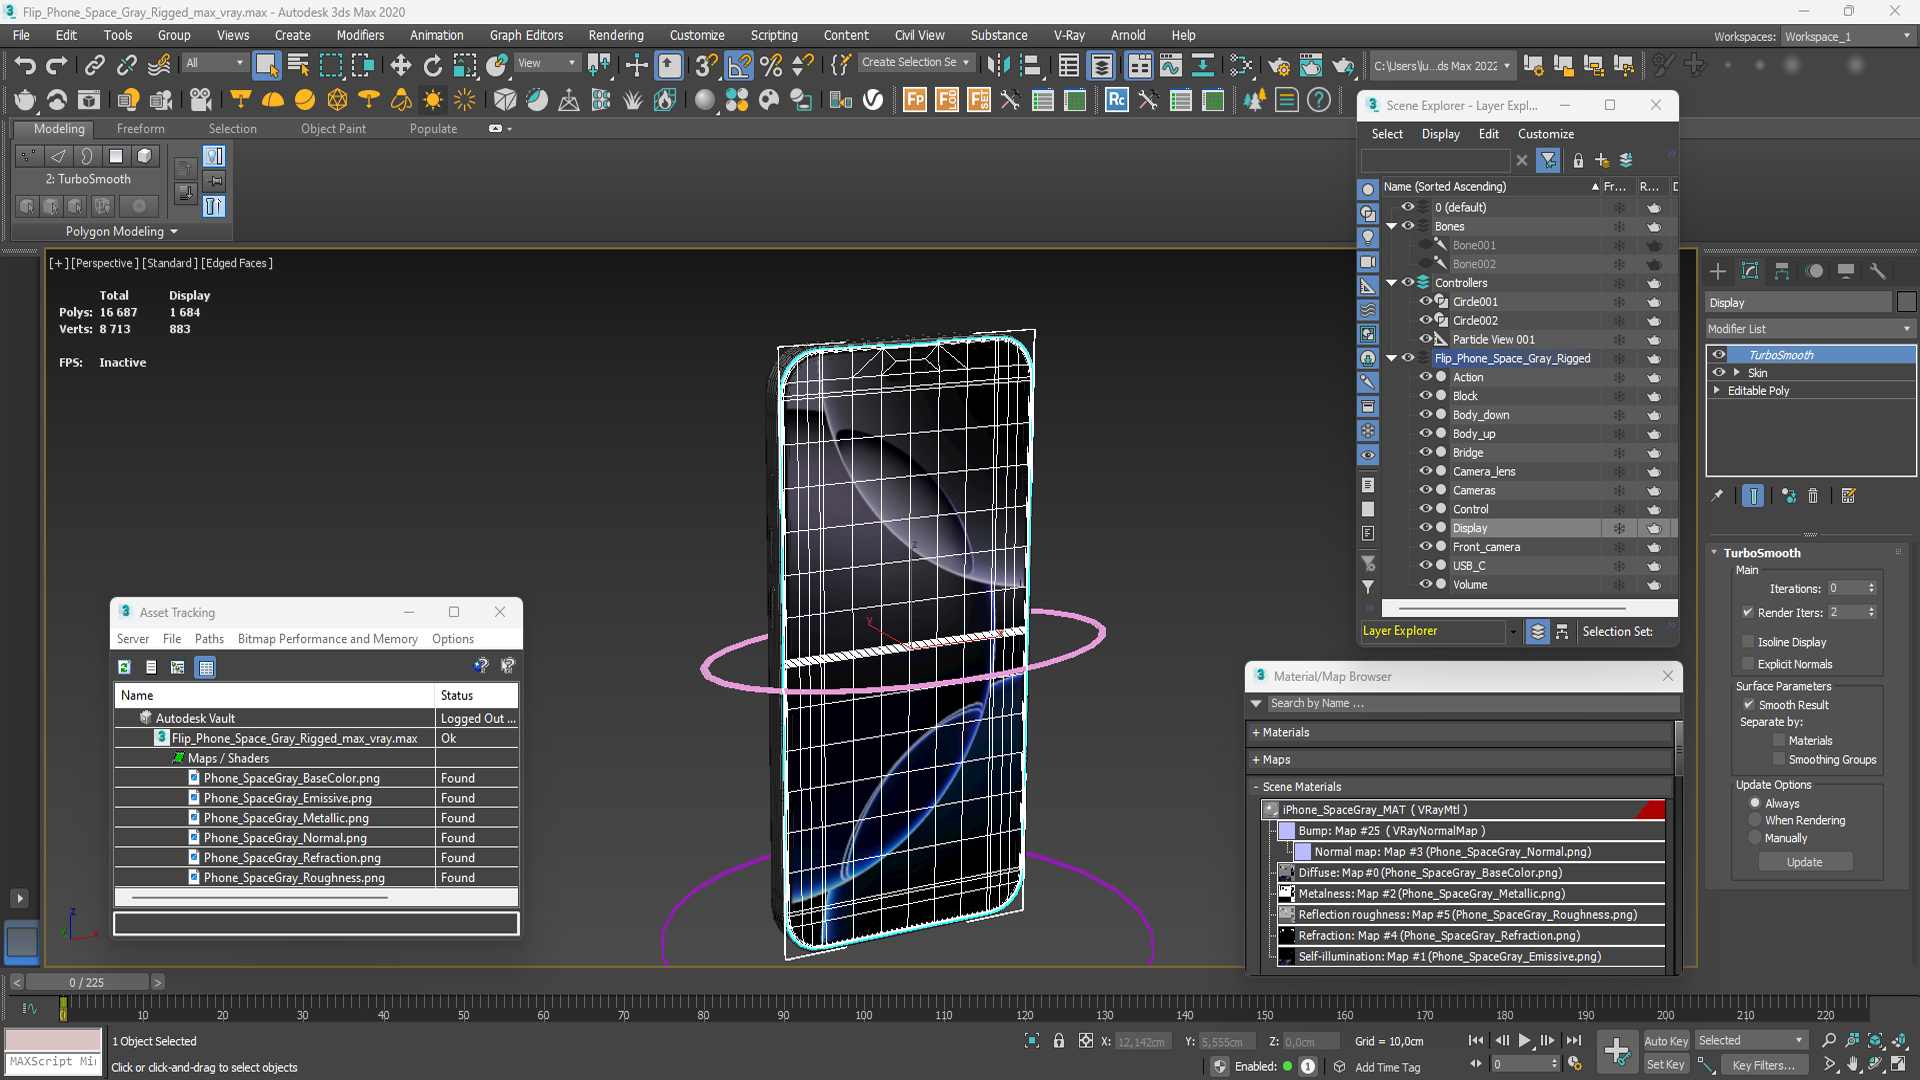Open the Graph Editors menu
The height and width of the screenshot is (1080, 1920).
526,35
